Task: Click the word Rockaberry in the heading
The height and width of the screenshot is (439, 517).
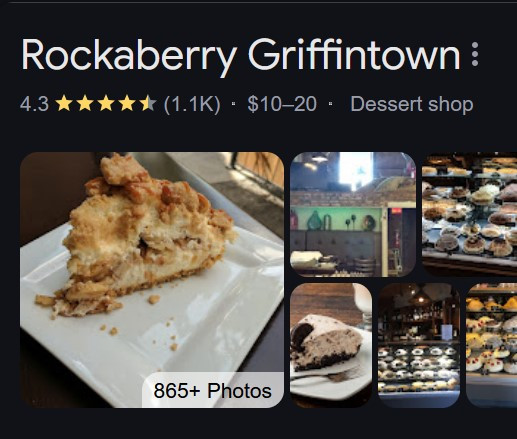Action: point(129,55)
